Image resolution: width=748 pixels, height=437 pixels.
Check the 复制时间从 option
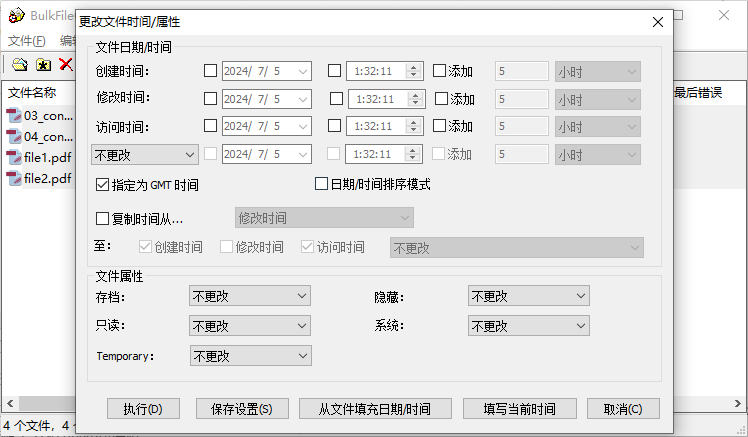pos(102,219)
